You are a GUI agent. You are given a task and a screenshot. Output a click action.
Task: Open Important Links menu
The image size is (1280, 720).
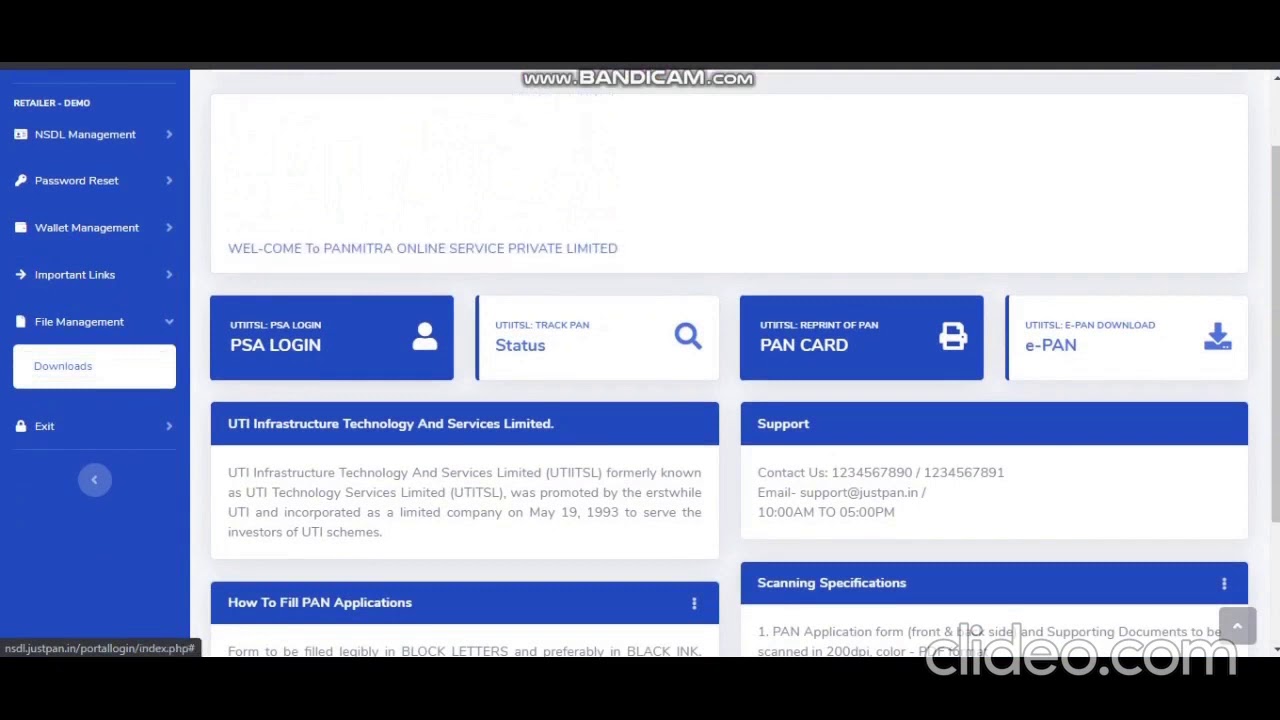[x=94, y=275]
